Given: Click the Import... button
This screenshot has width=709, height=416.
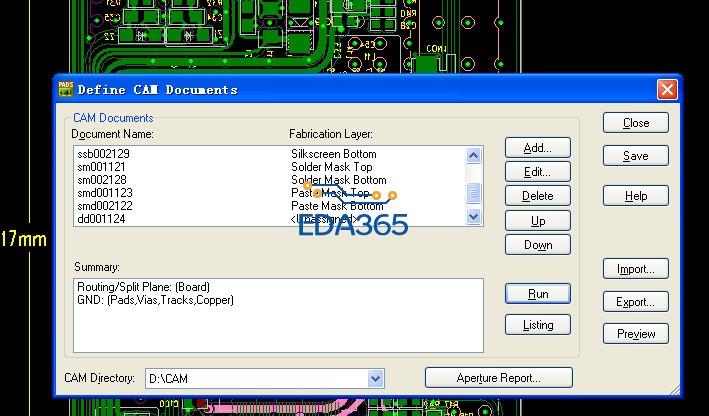Looking at the screenshot, I should tap(636, 269).
